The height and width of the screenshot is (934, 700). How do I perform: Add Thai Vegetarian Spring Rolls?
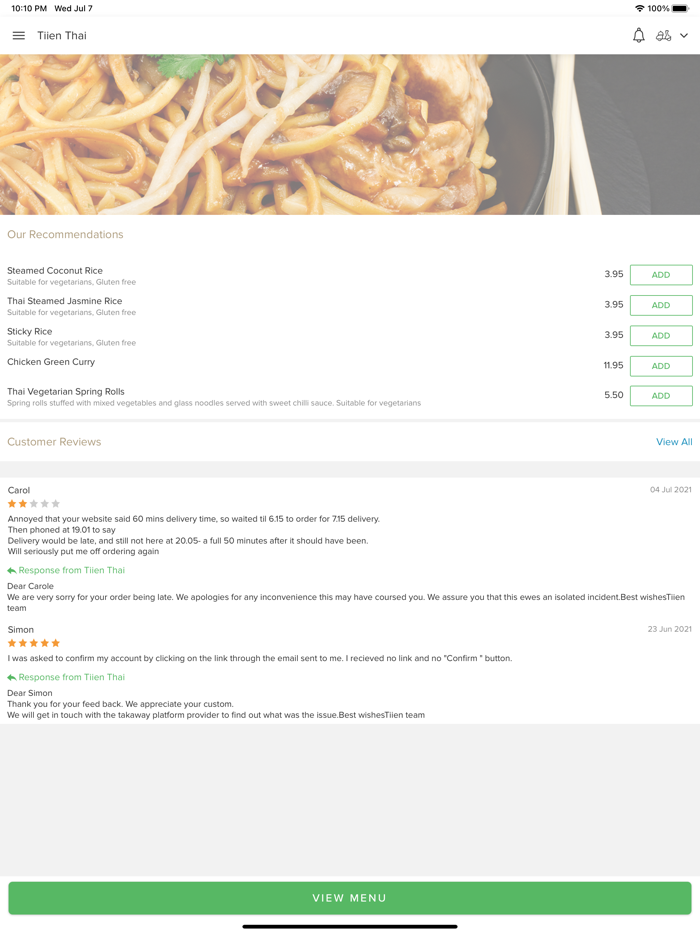tap(661, 396)
